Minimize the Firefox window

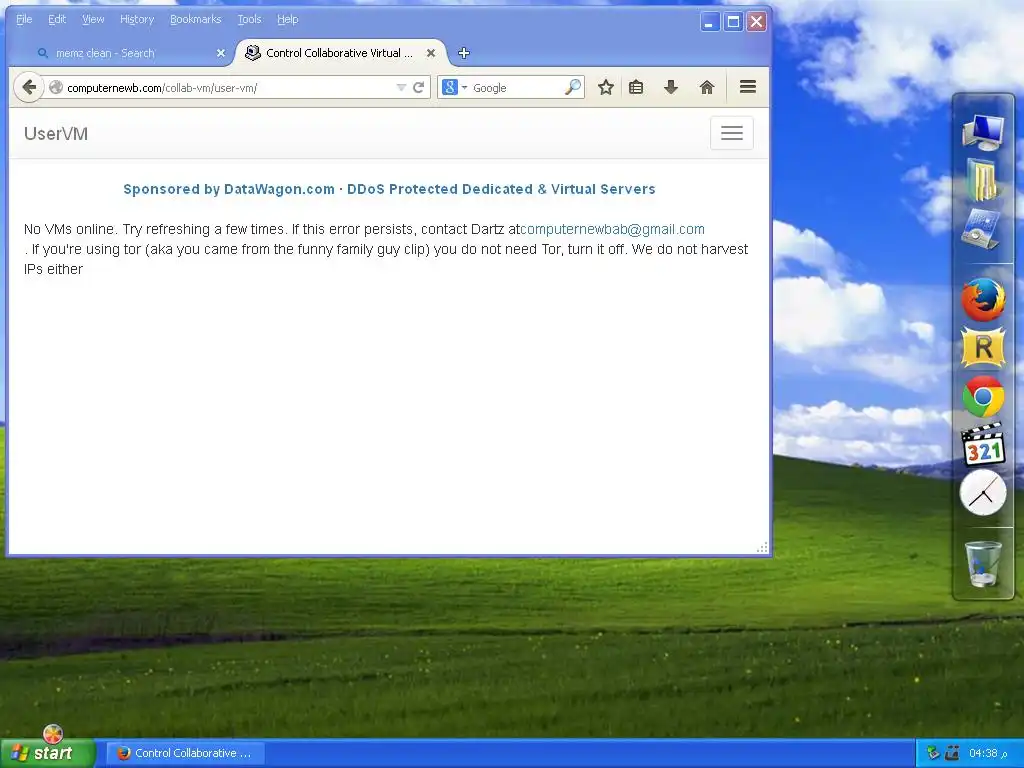pyautogui.click(x=710, y=22)
